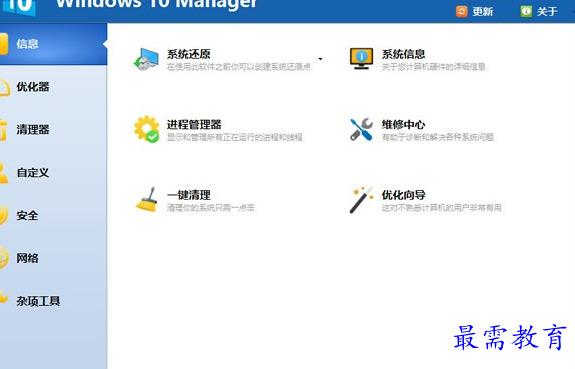
Task: Click description 显示和管理所有正在运行的进程和线程
Action: (235, 137)
